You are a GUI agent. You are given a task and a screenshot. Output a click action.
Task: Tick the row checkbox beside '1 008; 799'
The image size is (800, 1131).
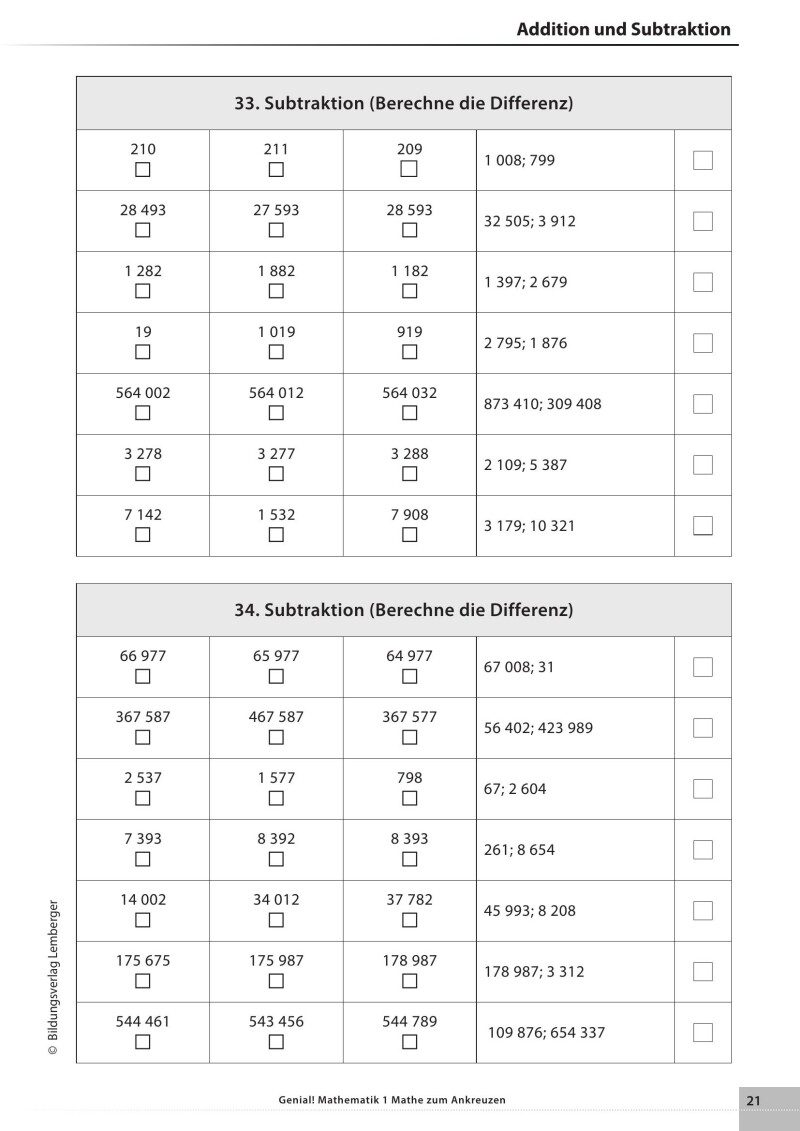click(703, 160)
